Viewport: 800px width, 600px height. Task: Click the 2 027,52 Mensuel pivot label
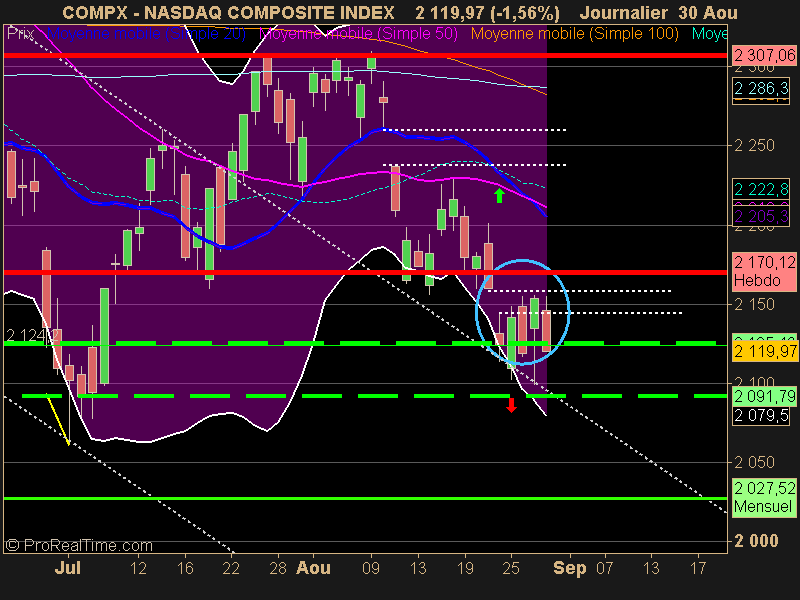tap(764, 497)
